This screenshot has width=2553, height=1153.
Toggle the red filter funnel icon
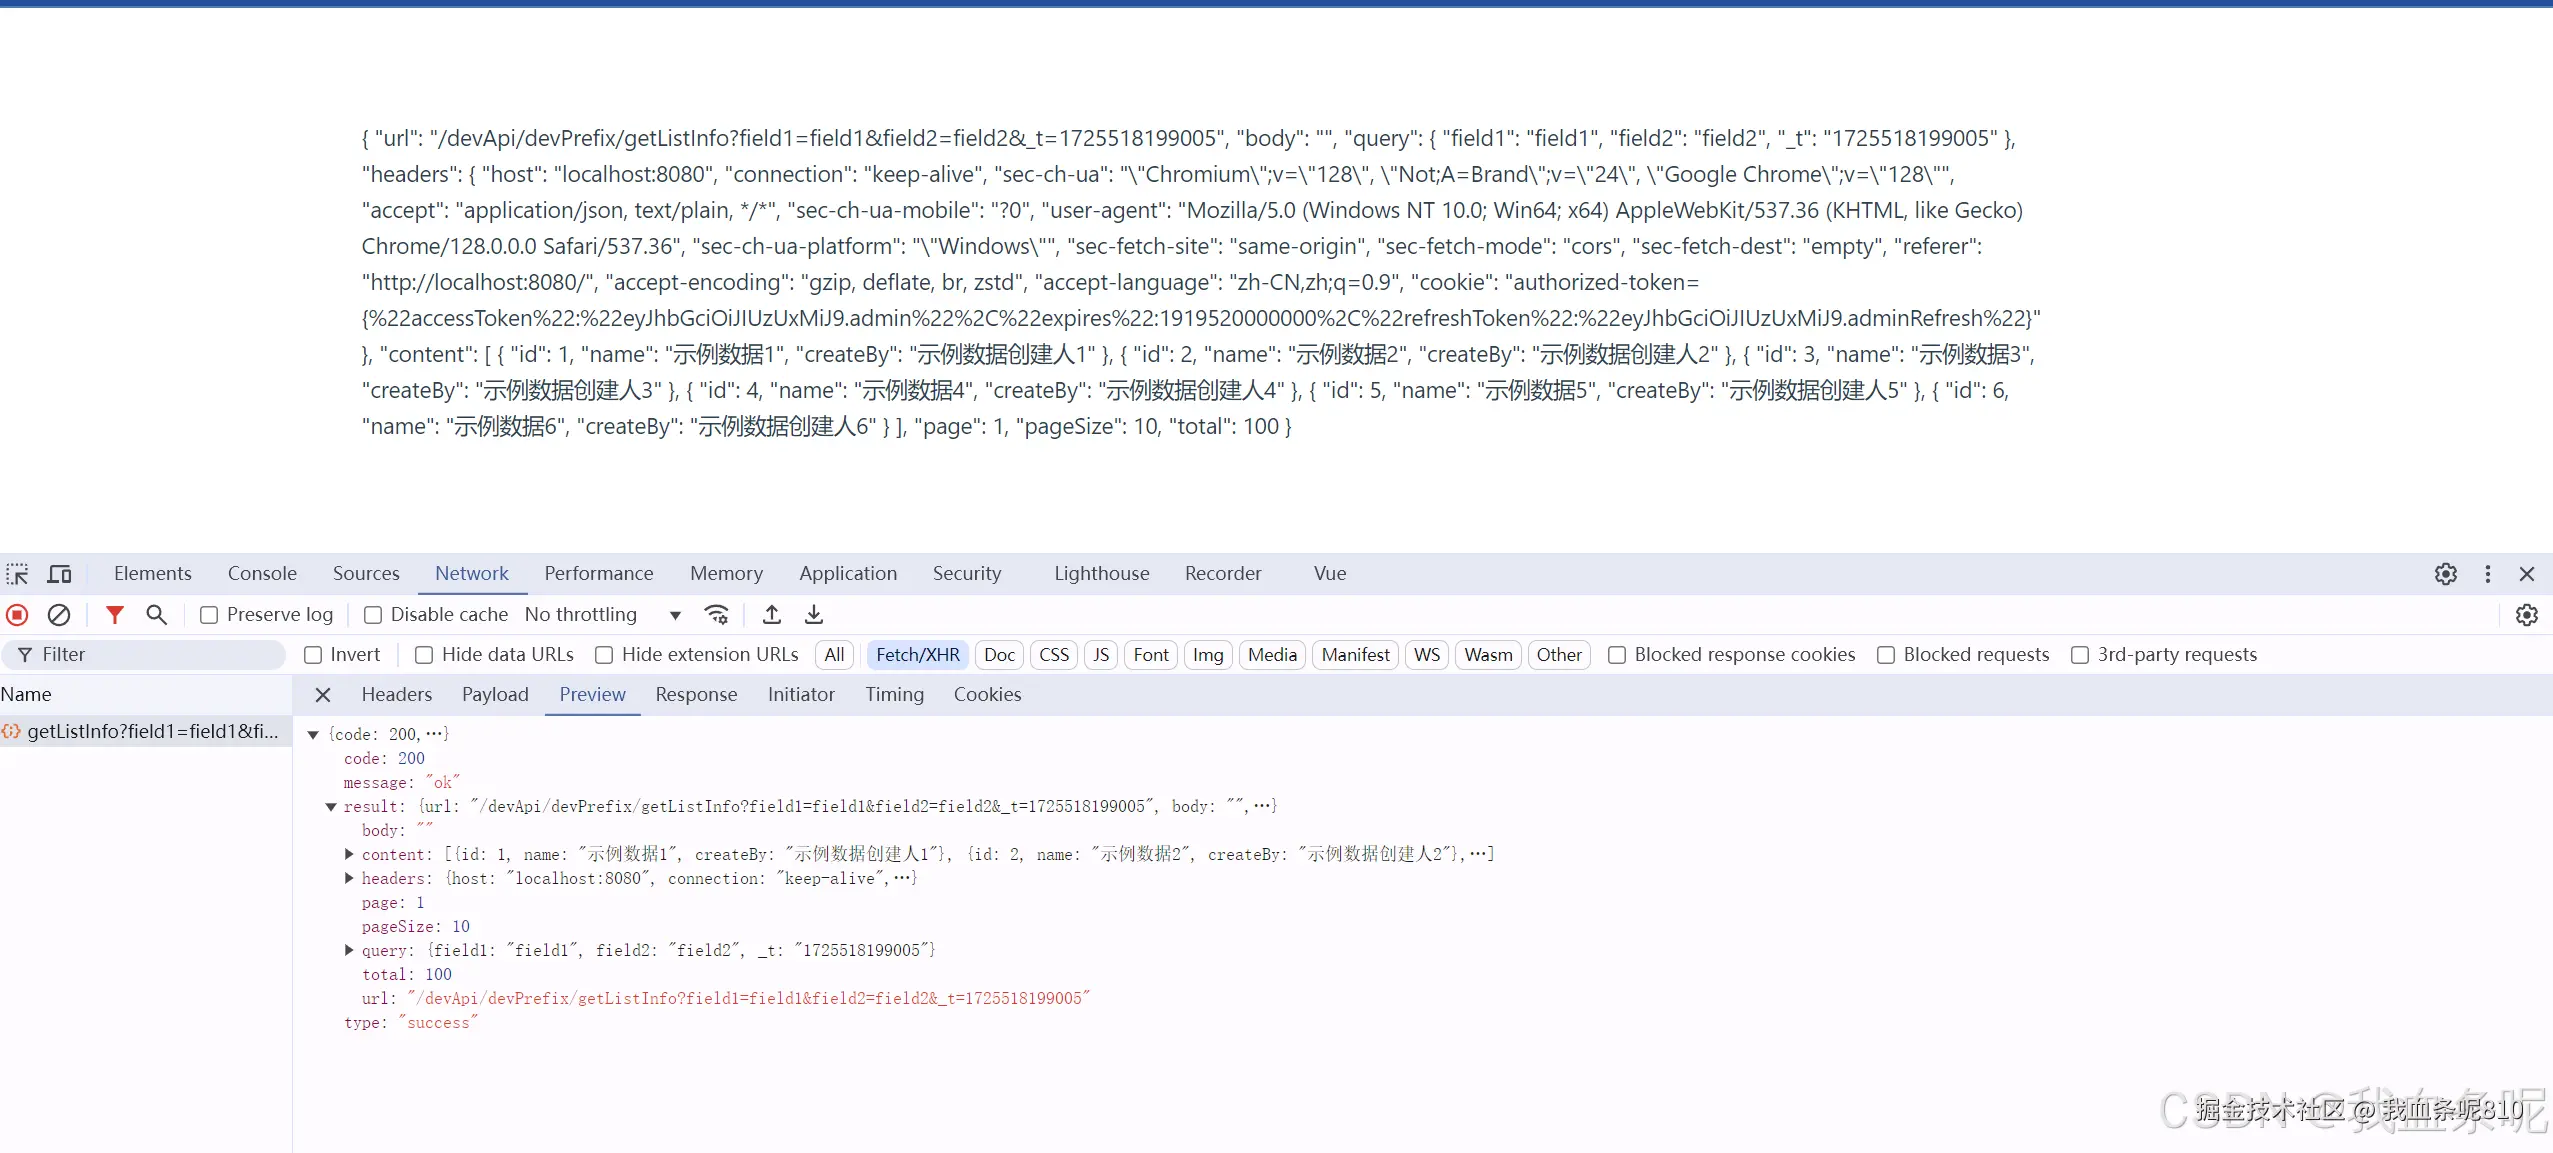tap(115, 615)
